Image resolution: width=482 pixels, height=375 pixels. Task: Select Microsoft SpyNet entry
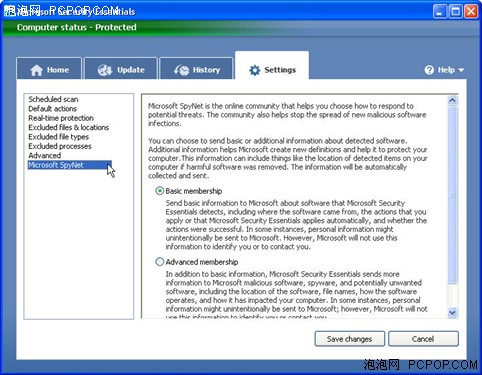(x=70, y=165)
